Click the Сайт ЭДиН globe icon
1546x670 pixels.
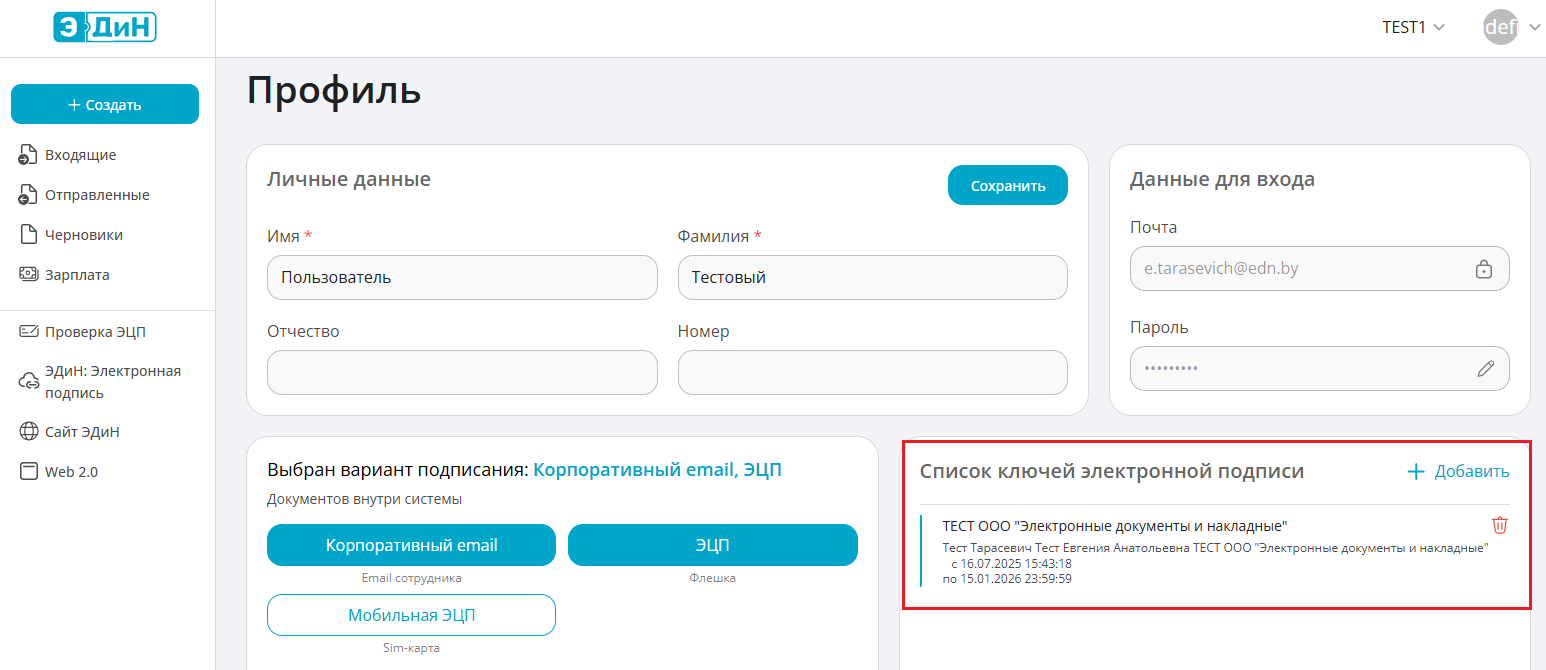tap(29, 432)
